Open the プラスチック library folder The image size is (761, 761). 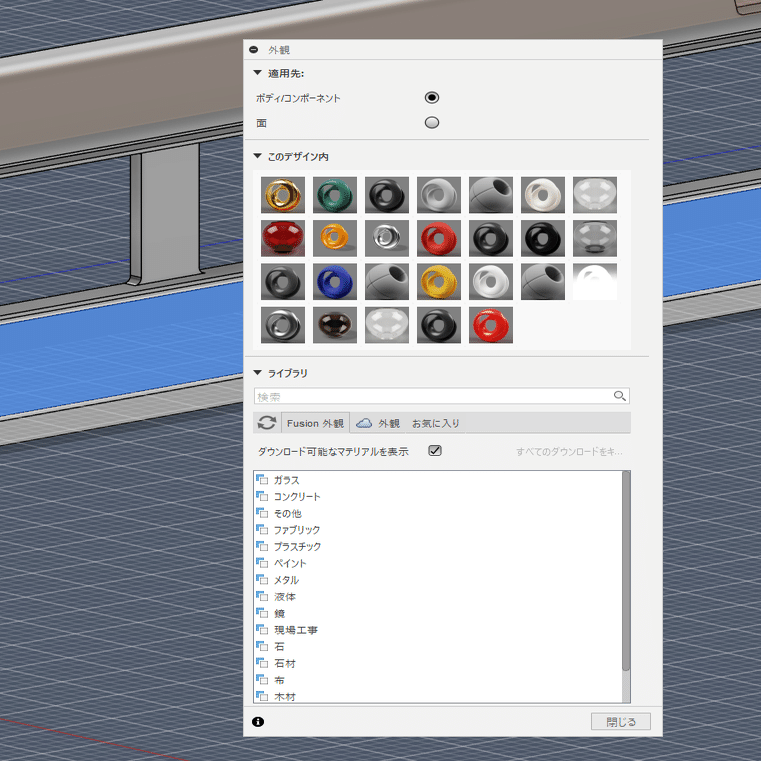click(289, 546)
